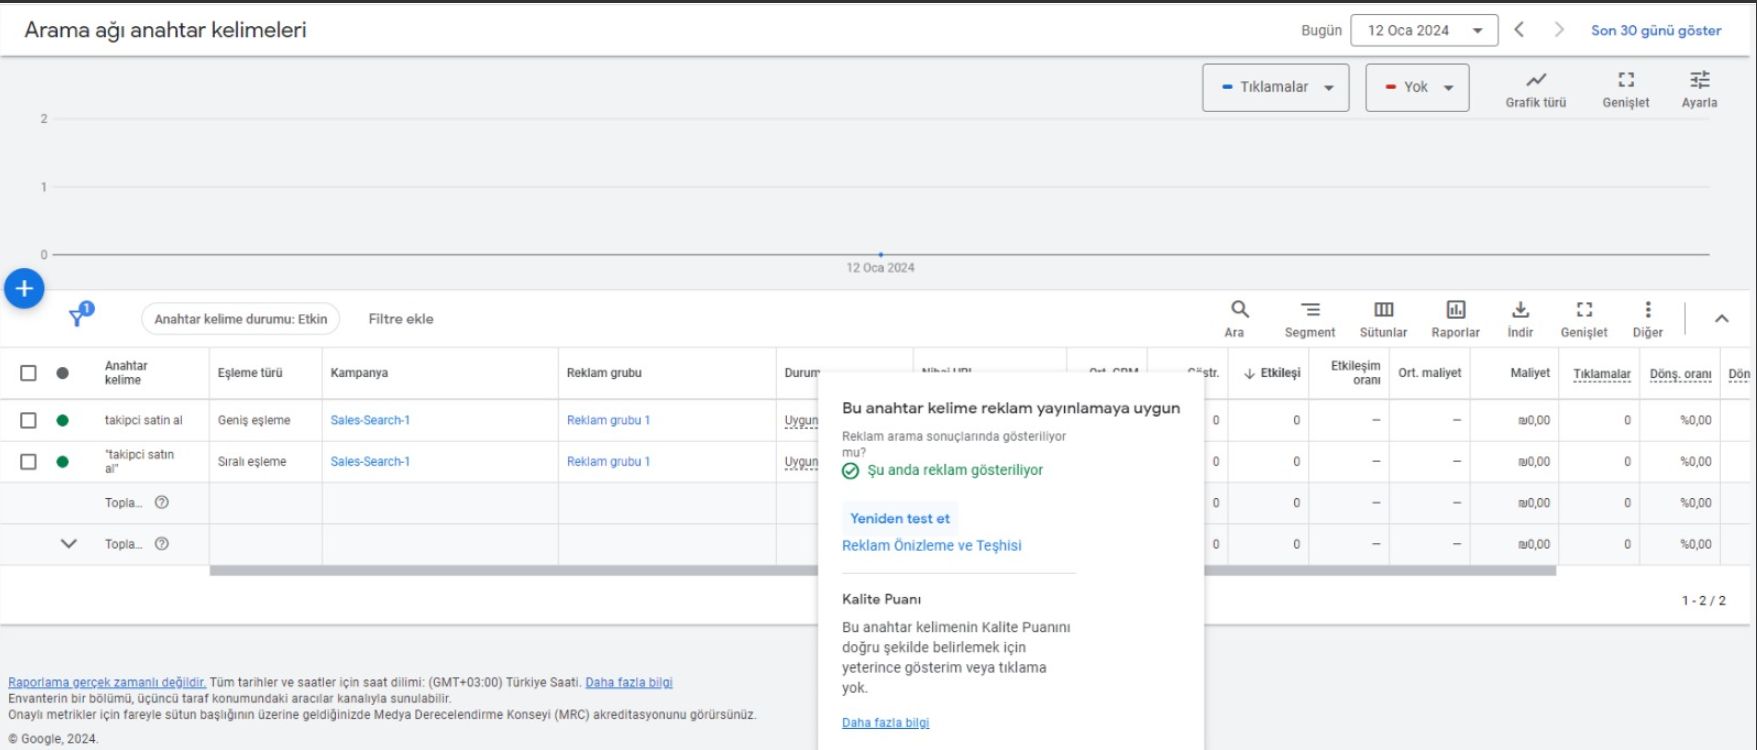Image resolution: width=1757 pixels, height=750 pixels.
Task: Open Reklam Önizleme ve Teşhisi link
Action: click(932, 545)
